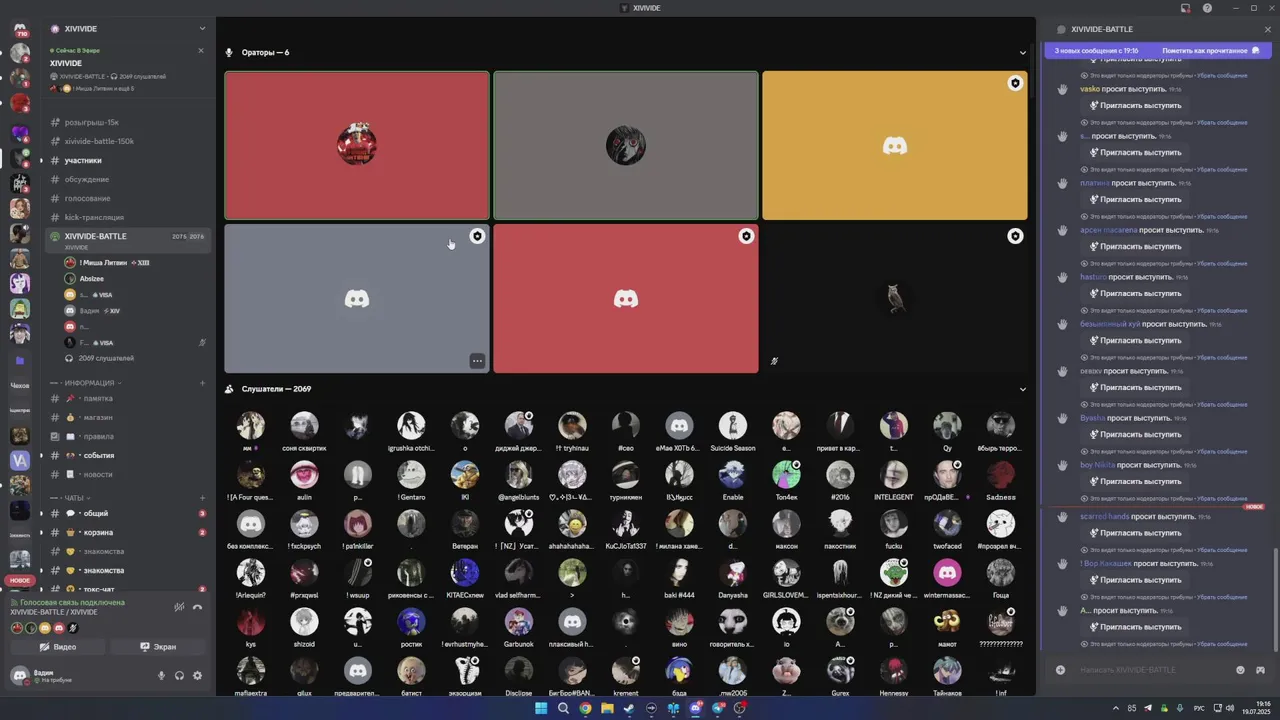Screen dimensions: 1280x720
Task: Add channel with plus next to ЧАТЫ
Action: [202, 498]
